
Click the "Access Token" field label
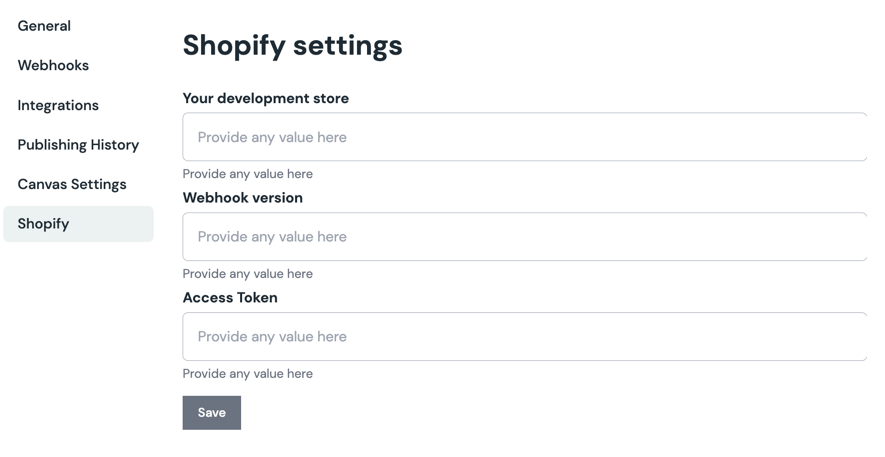point(230,298)
